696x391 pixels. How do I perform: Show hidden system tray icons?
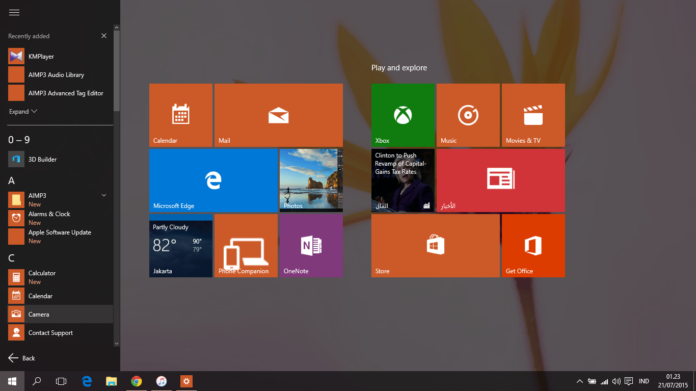(x=579, y=381)
